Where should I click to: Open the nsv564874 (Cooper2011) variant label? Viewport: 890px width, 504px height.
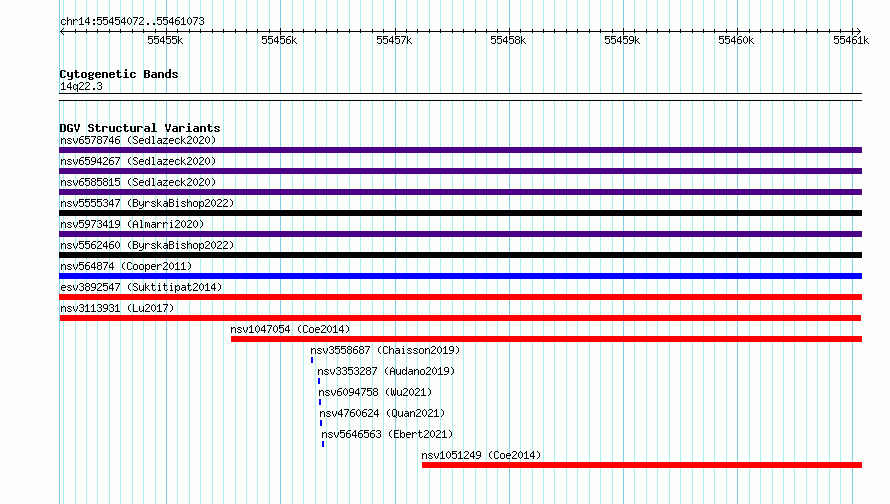coord(126,266)
